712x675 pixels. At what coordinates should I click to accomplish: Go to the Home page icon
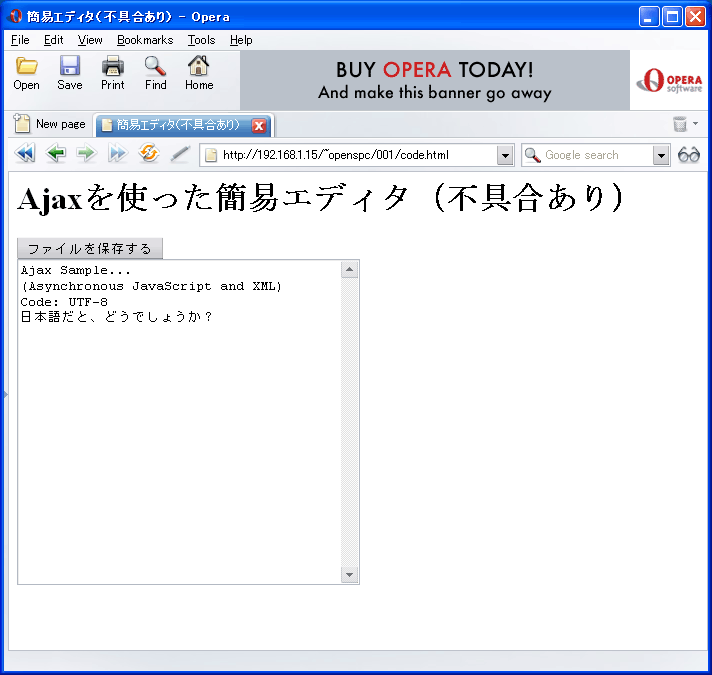tap(198, 66)
